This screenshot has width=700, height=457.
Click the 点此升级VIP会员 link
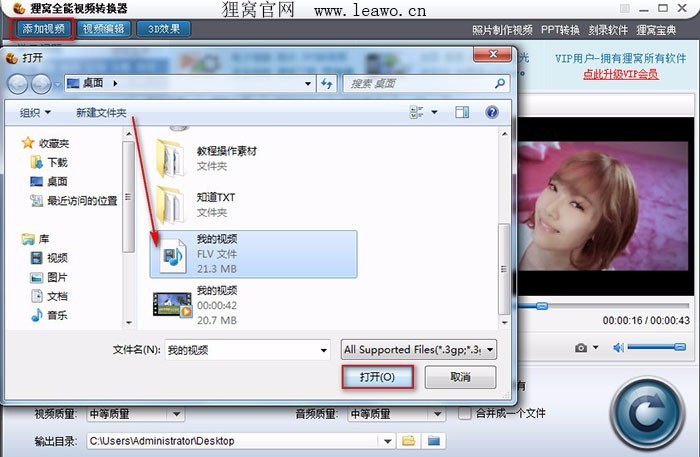621,74
